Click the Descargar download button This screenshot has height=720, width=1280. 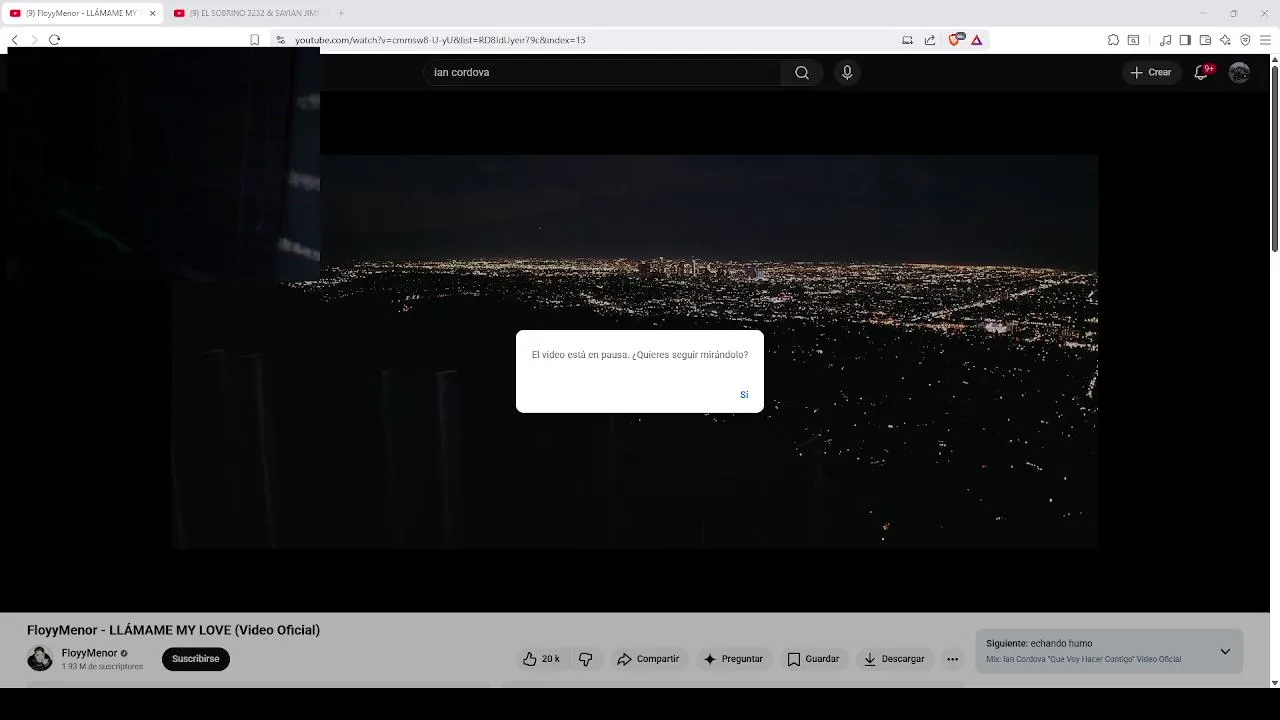point(894,659)
